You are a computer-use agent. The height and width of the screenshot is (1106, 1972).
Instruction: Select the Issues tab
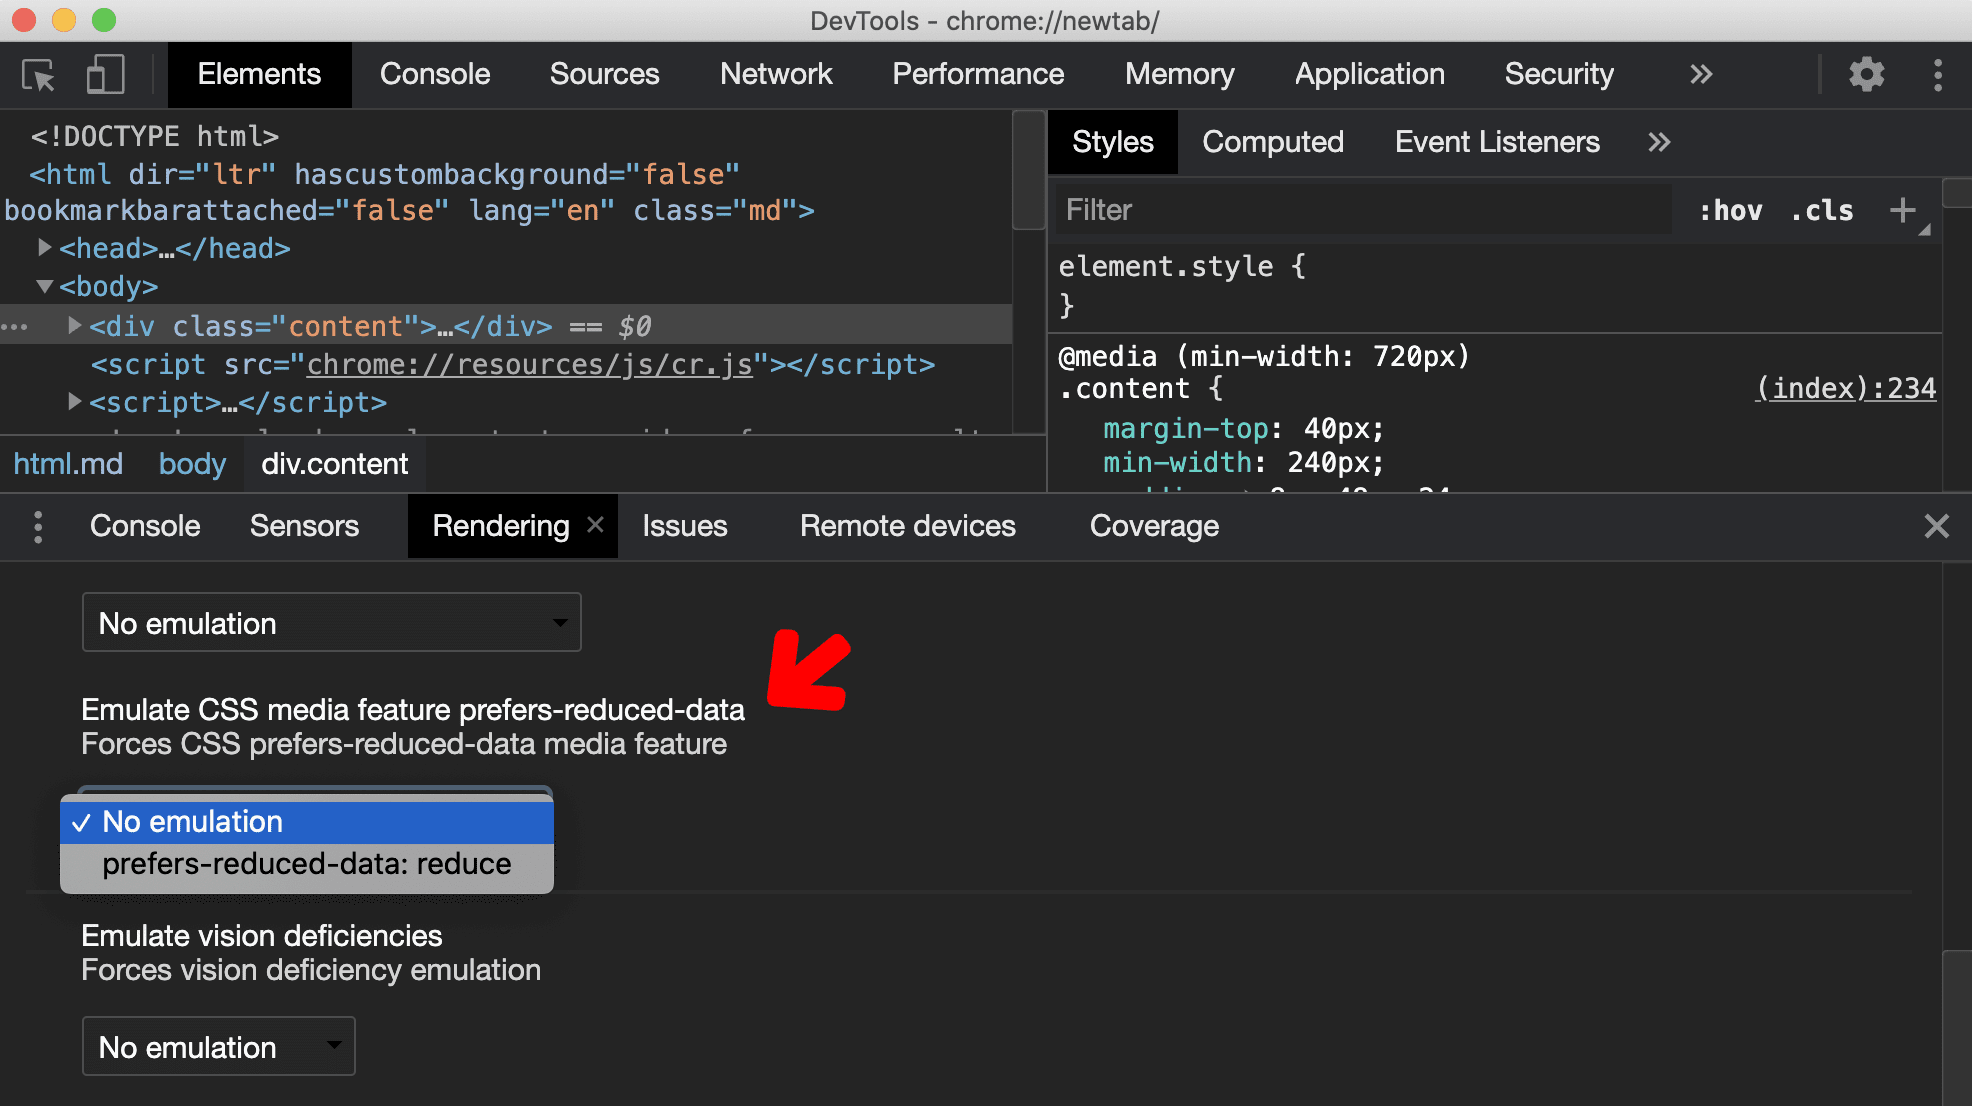tap(684, 525)
